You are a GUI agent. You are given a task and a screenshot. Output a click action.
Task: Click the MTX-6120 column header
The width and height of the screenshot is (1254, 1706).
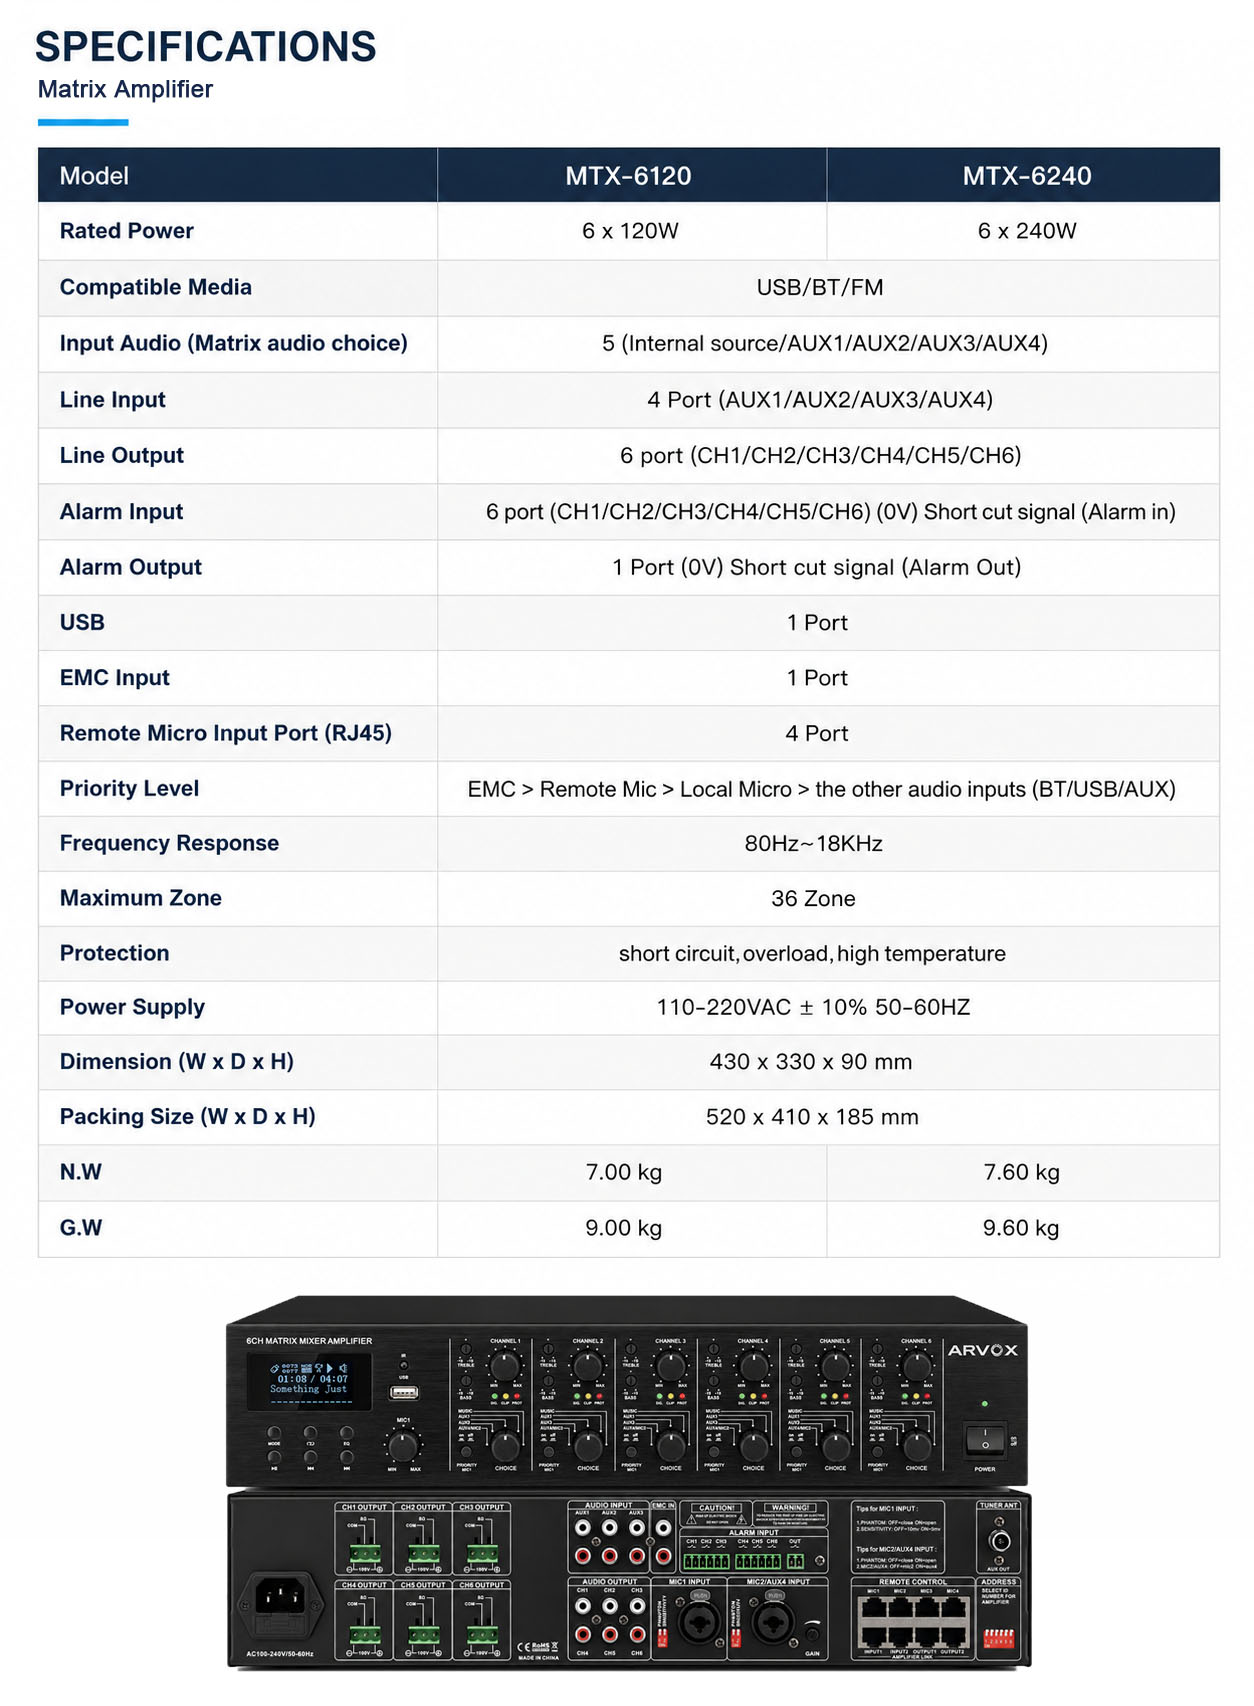tap(628, 176)
